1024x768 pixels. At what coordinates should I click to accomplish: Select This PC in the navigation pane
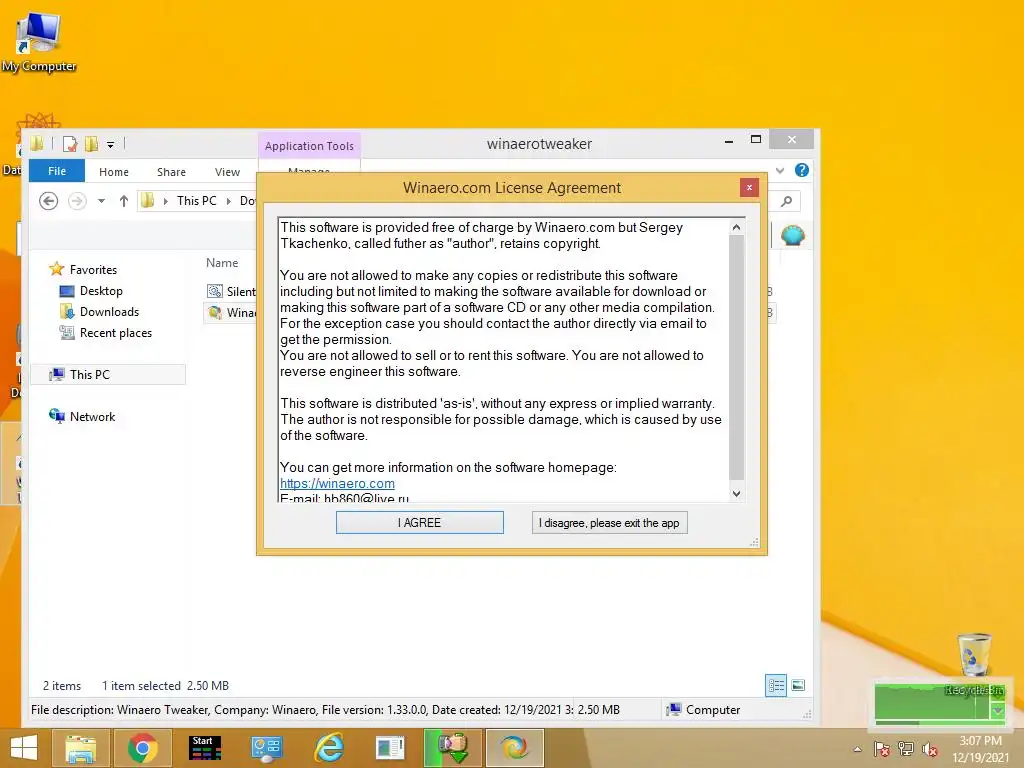click(109, 374)
